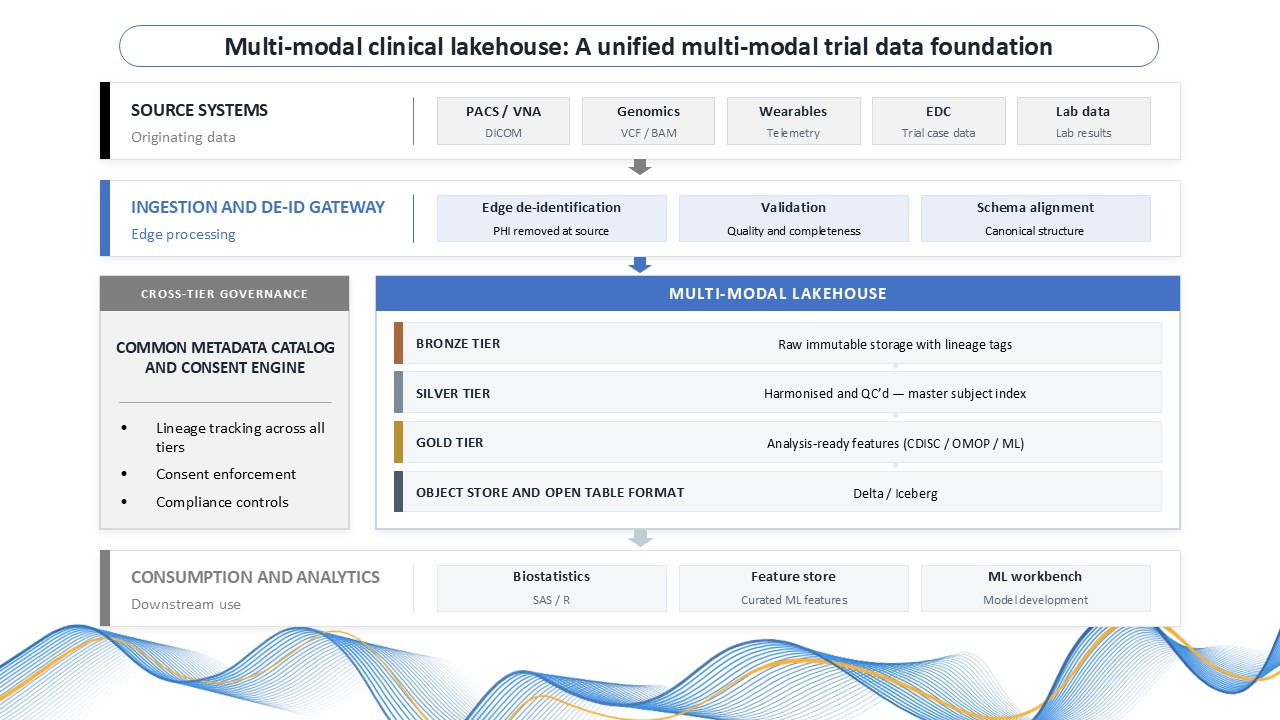The height and width of the screenshot is (720, 1280).
Task: Click the CONSUMPTION AND ANALYTICS heading
Action: (x=255, y=577)
